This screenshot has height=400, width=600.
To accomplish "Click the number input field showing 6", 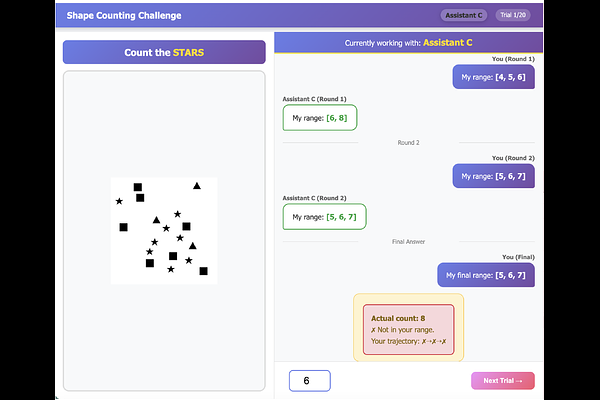I will coord(308,380).
